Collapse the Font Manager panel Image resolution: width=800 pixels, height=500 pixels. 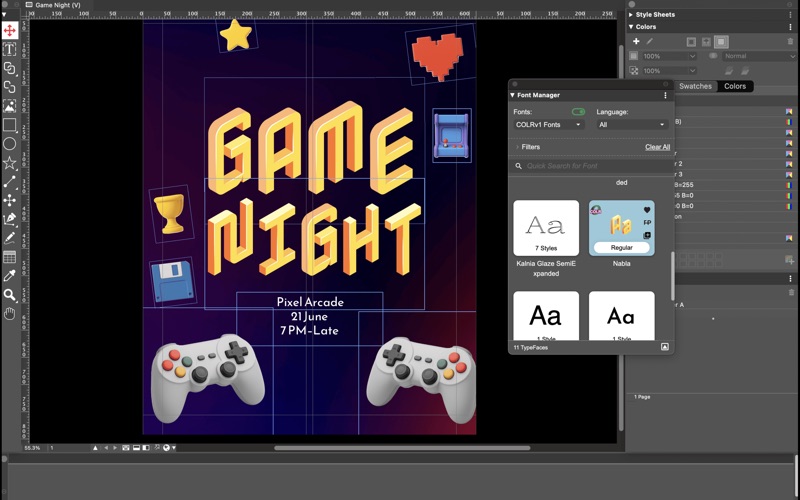(x=513, y=95)
